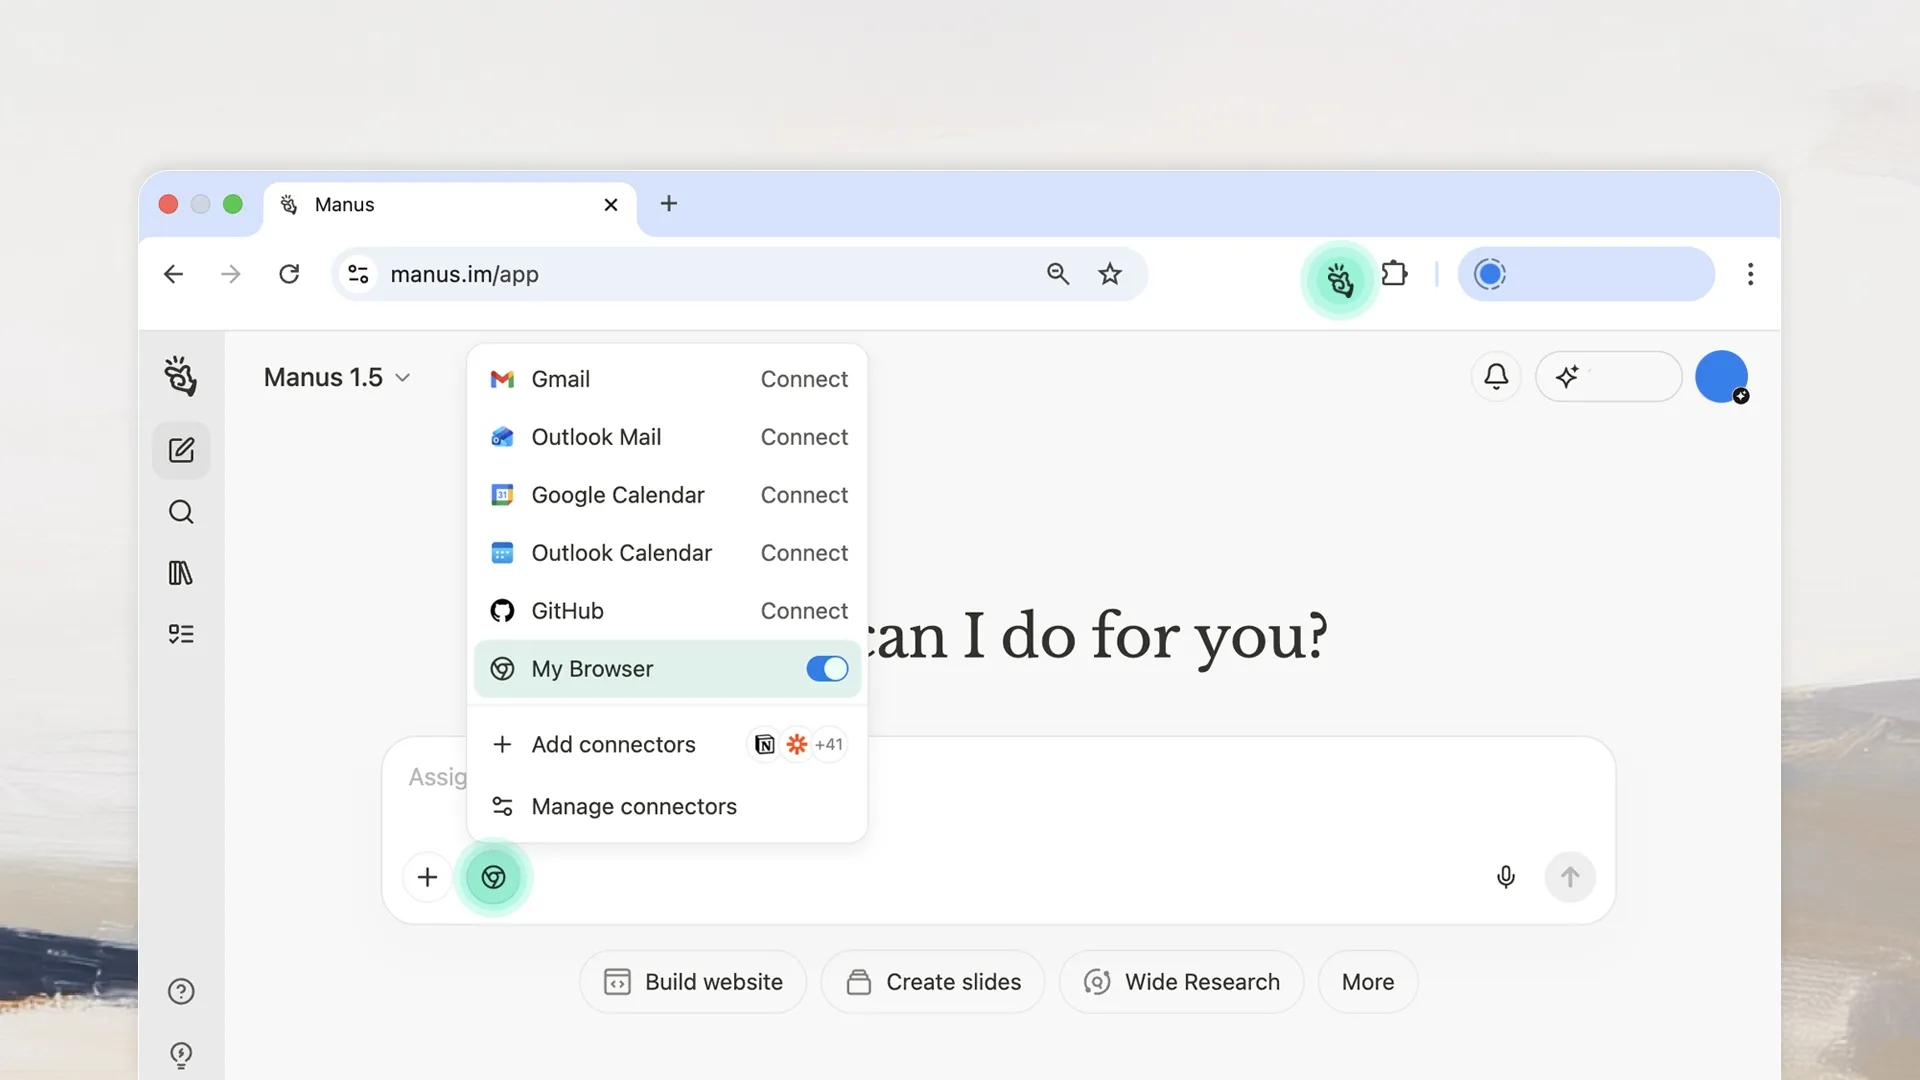This screenshot has width=1920, height=1080.
Task: Open site settings controls in address bar
Action: coord(358,274)
